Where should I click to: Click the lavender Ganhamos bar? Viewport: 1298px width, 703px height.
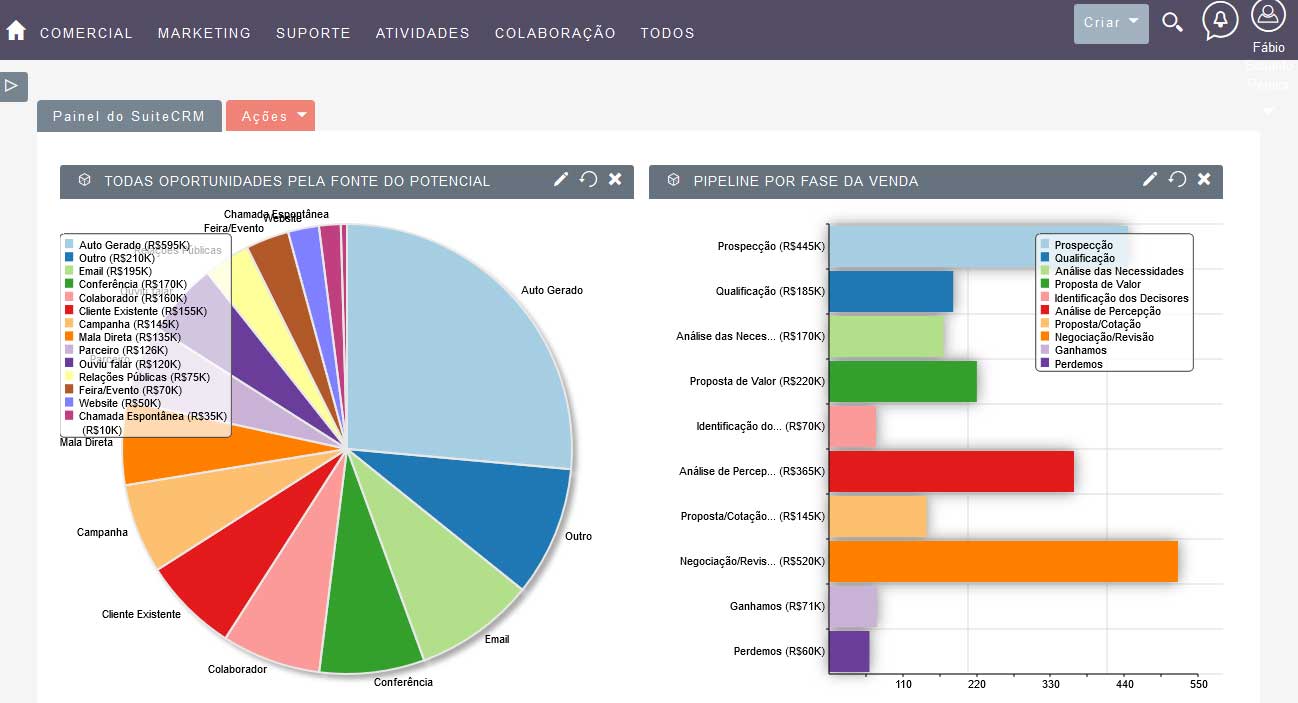point(853,606)
